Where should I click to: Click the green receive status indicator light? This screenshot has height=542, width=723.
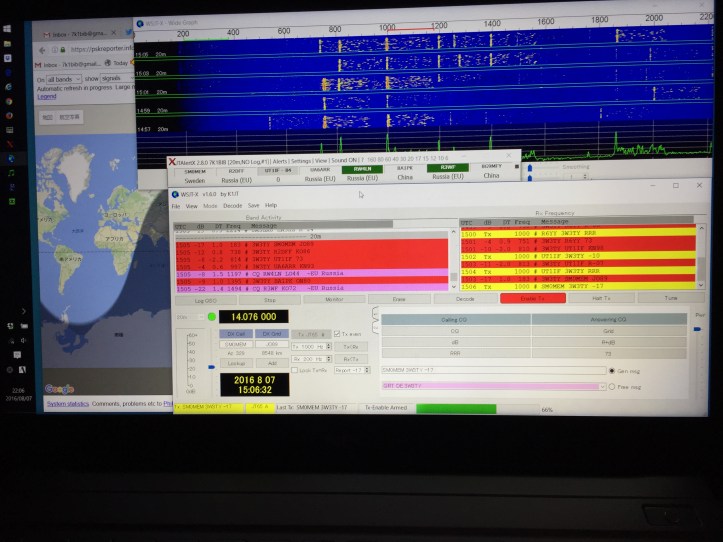(x=211, y=316)
